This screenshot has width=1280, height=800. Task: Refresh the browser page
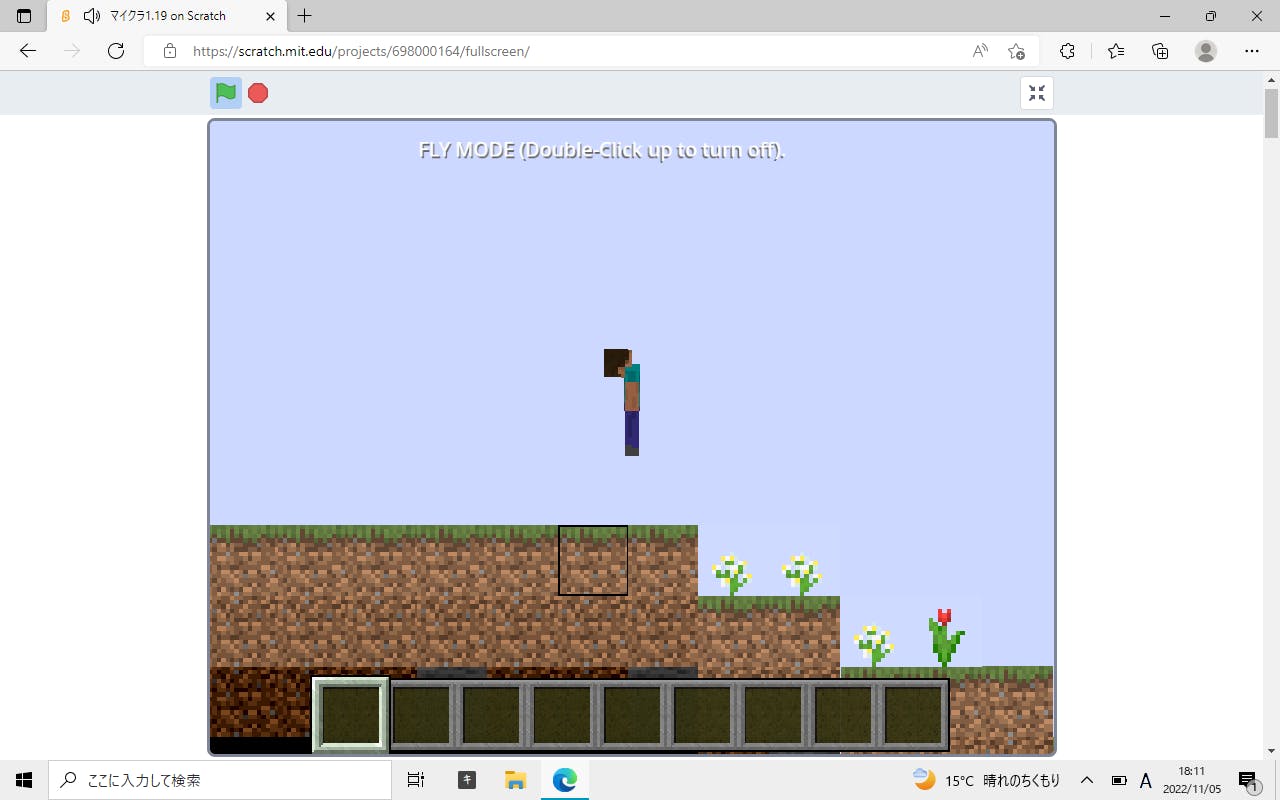116,51
